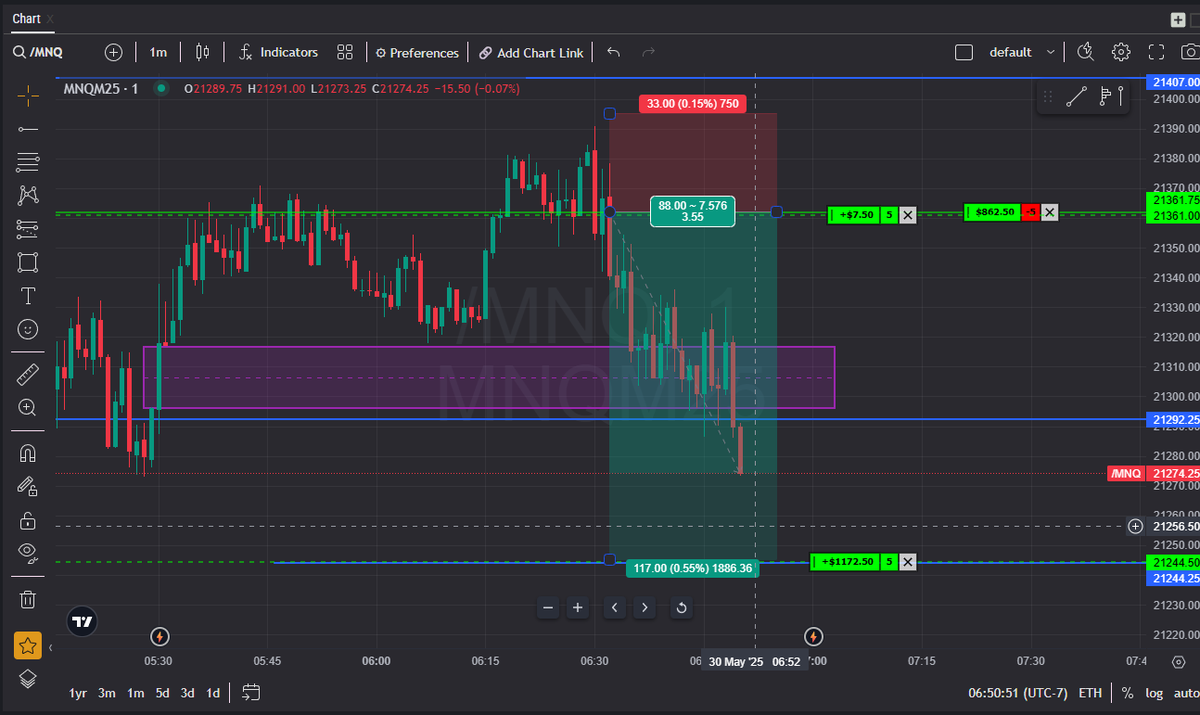1200x715 pixels.
Task: Pick the trend line tool in floating toolbar
Action: pos(1077,97)
